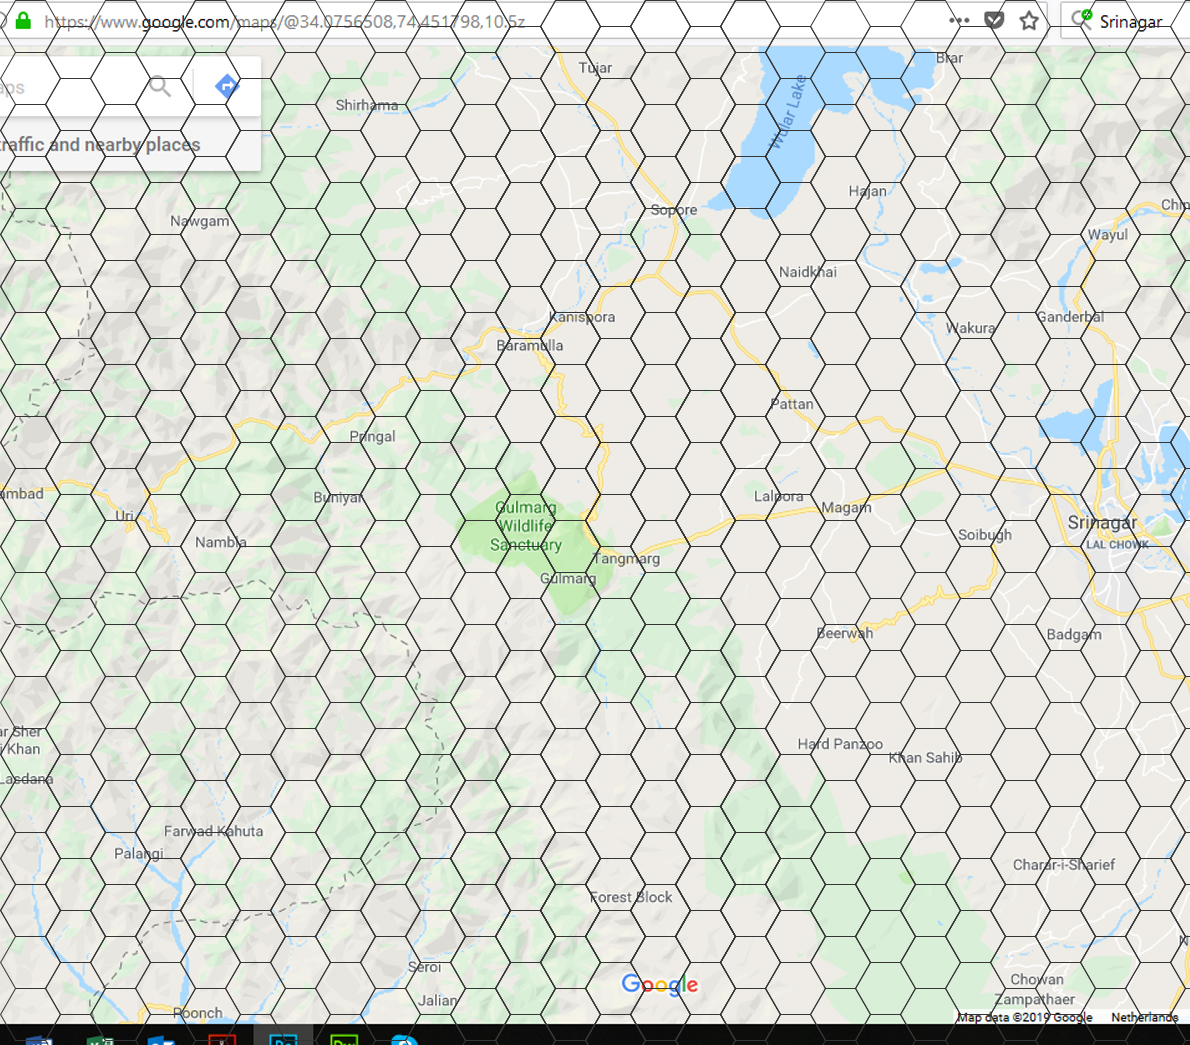Open Directions using the blue diamond icon
Image resolution: width=1190 pixels, height=1045 pixels.
pyautogui.click(x=227, y=86)
